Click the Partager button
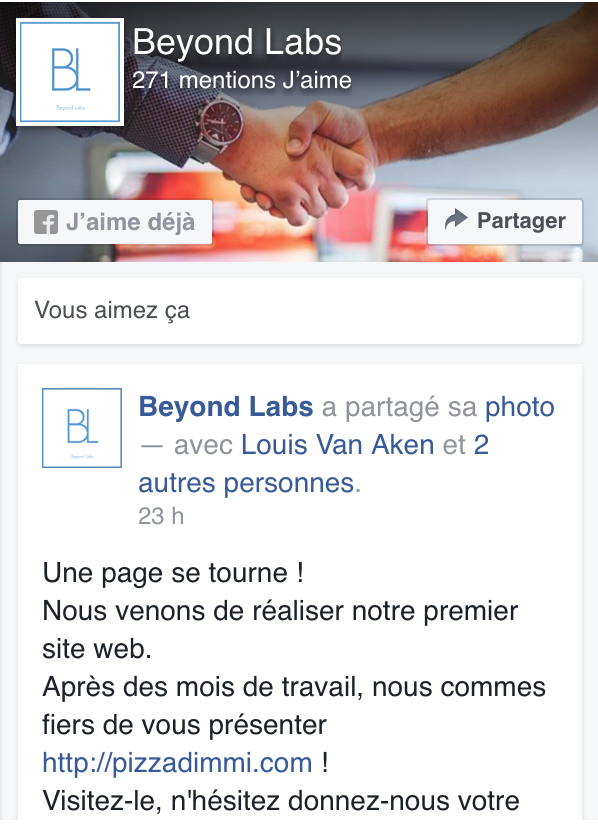This screenshot has width=598, height=826. click(505, 221)
